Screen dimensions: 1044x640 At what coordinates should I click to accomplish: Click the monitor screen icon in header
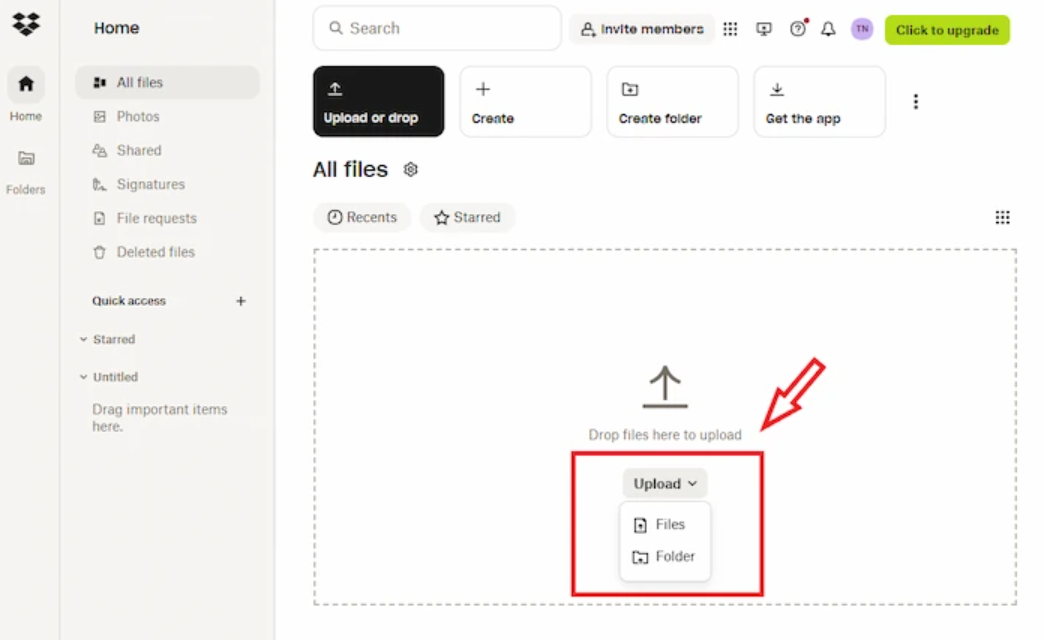click(x=764, y=29)
